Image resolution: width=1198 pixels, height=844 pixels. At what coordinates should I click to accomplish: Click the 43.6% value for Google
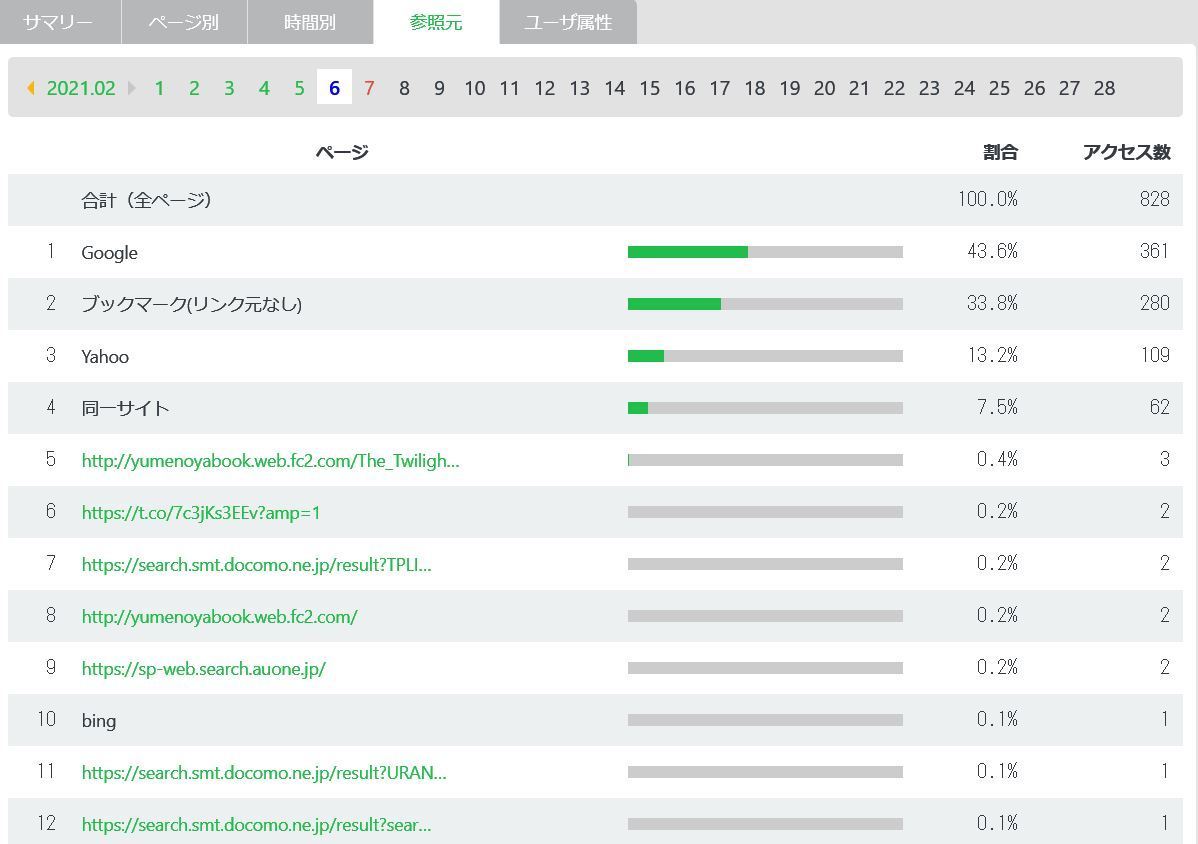(992, 251)
